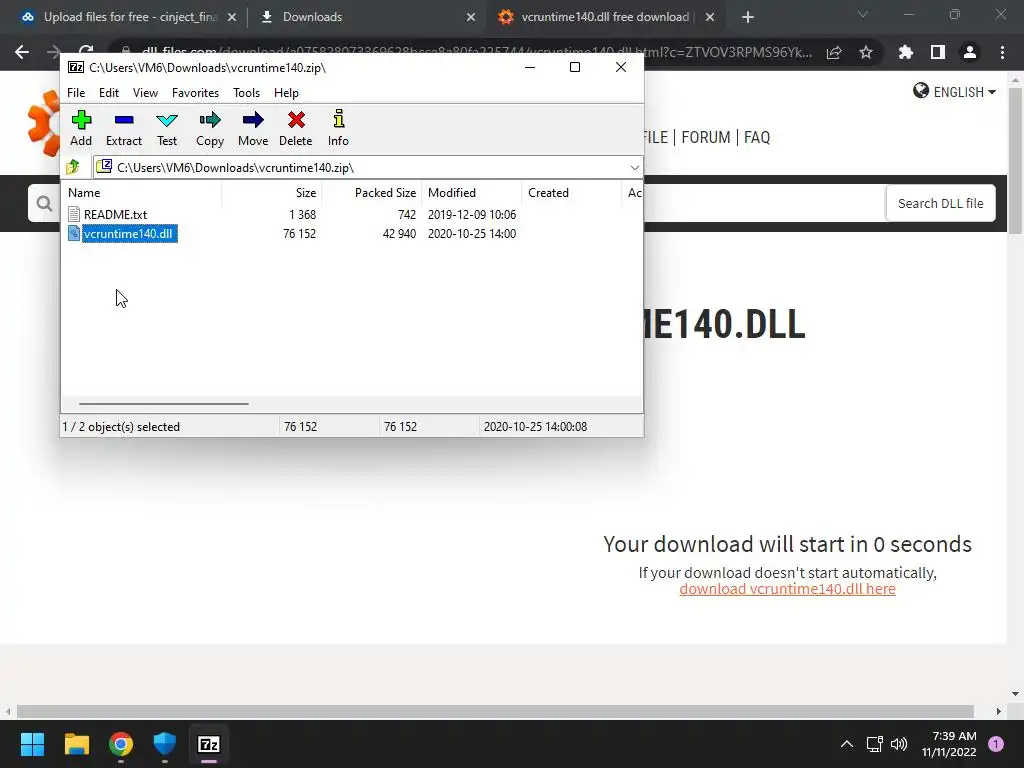Click the Chrome taskbar icon
Image resolution: width=1024 pixels, height=768 pixels.
pyautogui.click(x=121, y=744)
